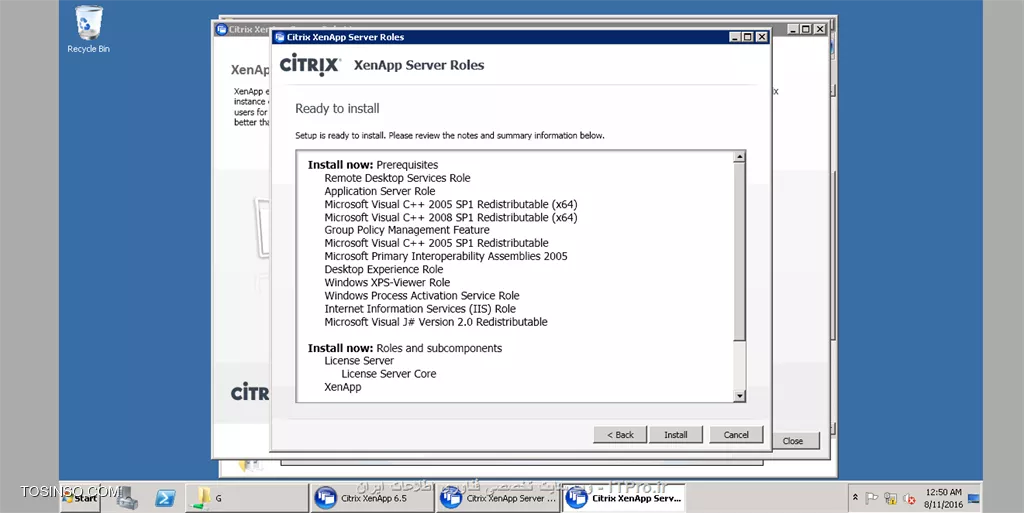Click the Install button
1024x513 pixels.
coord(675,435)
